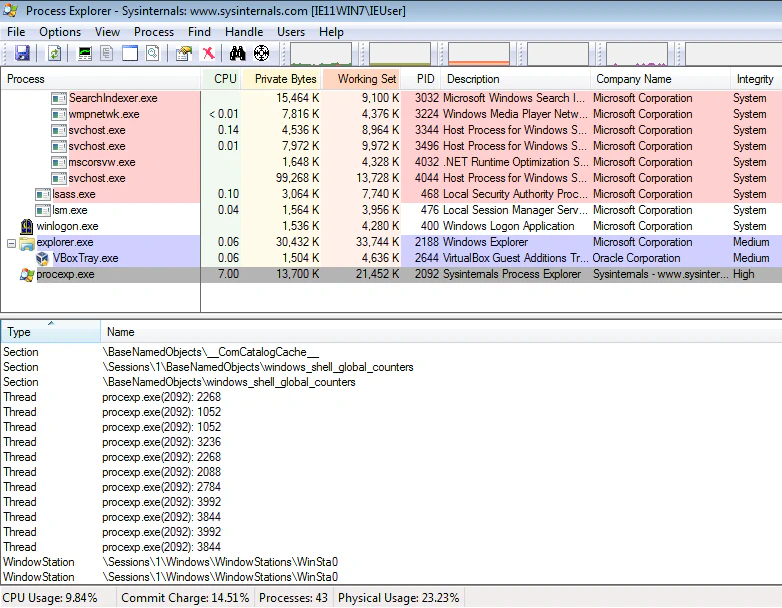The height and width of the screenshot is (608, 782).
Task: Click Physical Usage 23.23% in status bar
Action: click(x=398, y=598)
